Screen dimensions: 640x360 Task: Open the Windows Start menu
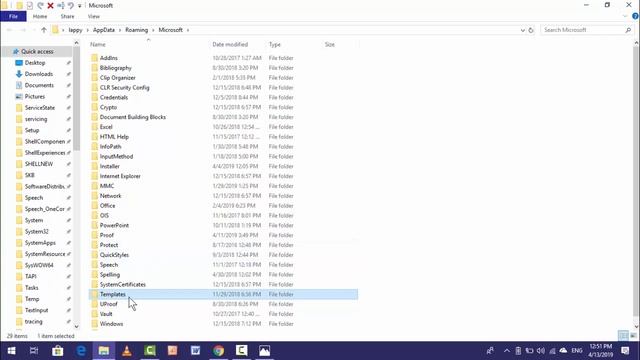[11, 351]
